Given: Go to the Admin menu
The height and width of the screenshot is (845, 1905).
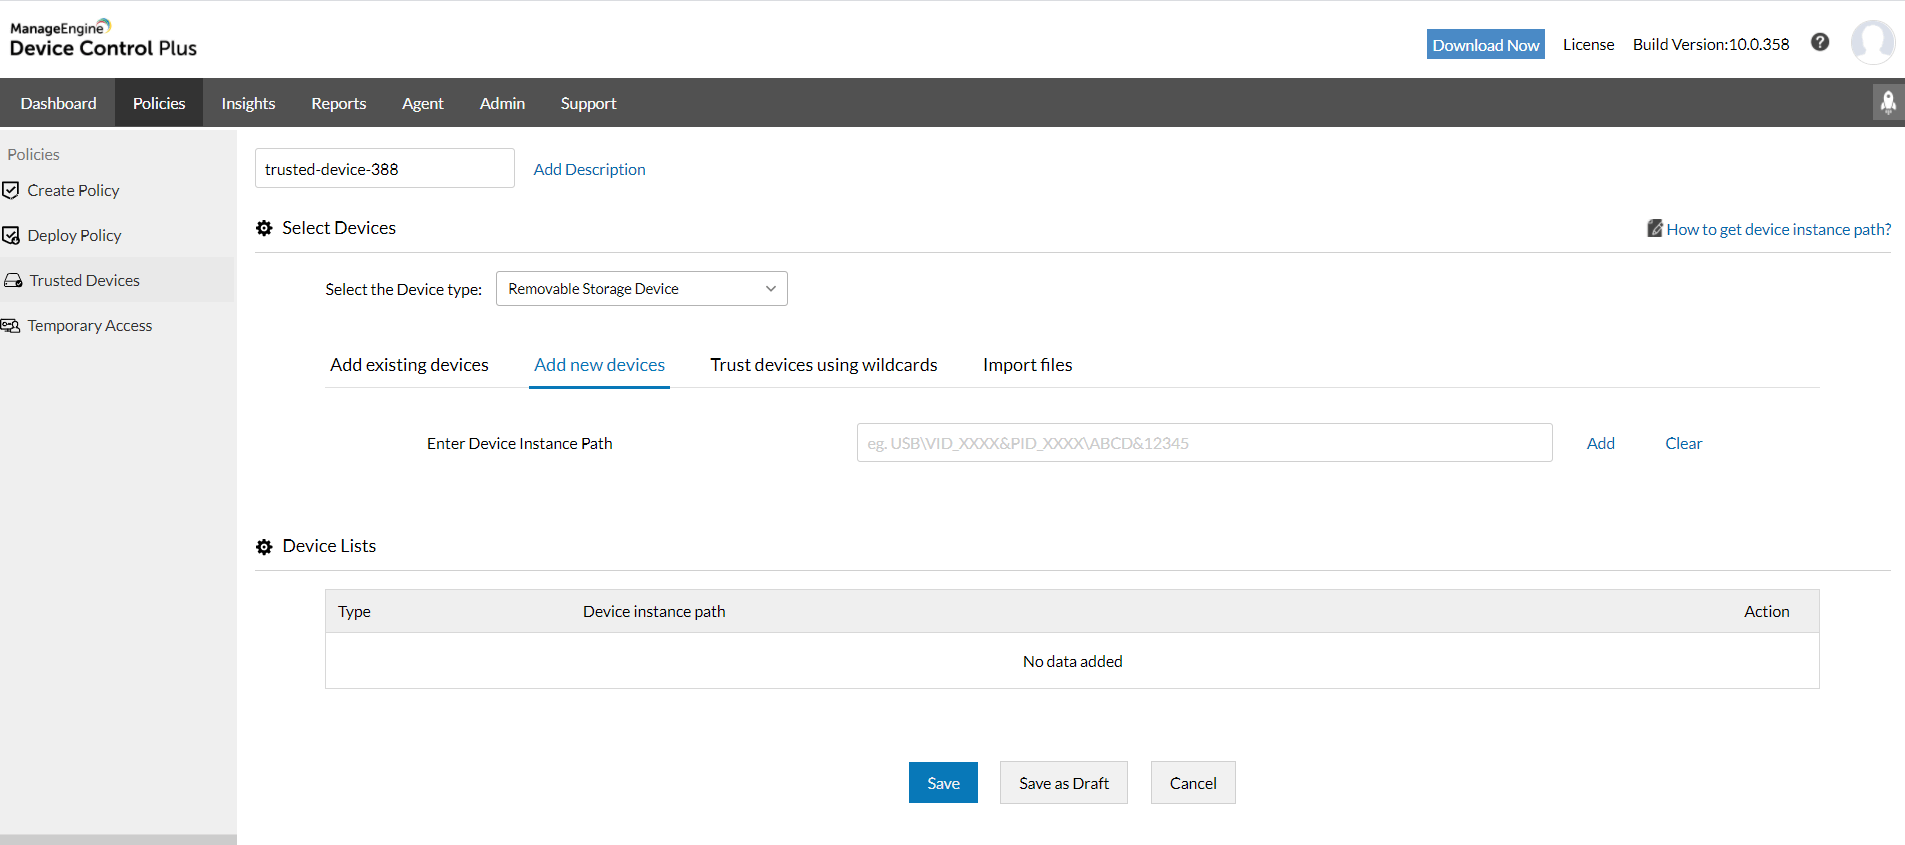Looking at the screenshot, I should [502, 103].
